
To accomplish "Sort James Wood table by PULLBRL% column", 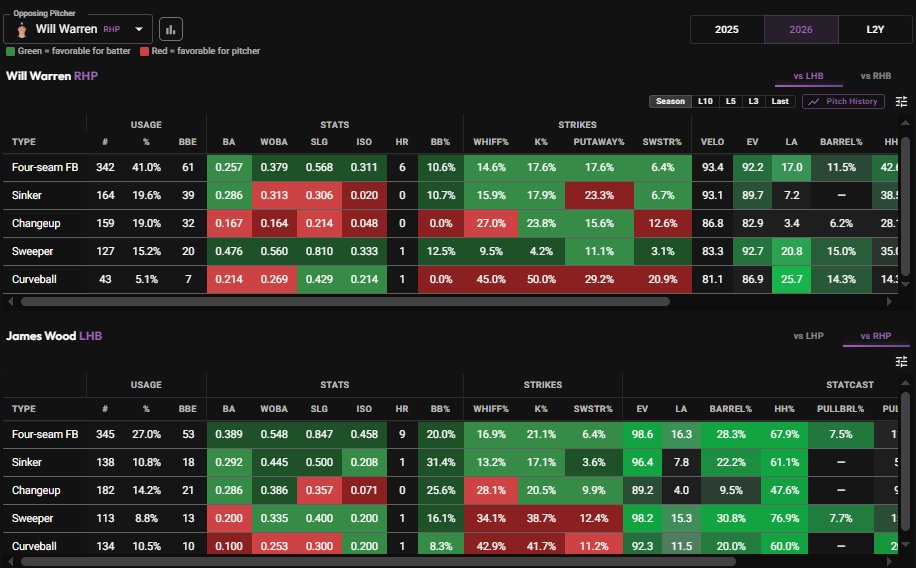I will pos(840,409).
